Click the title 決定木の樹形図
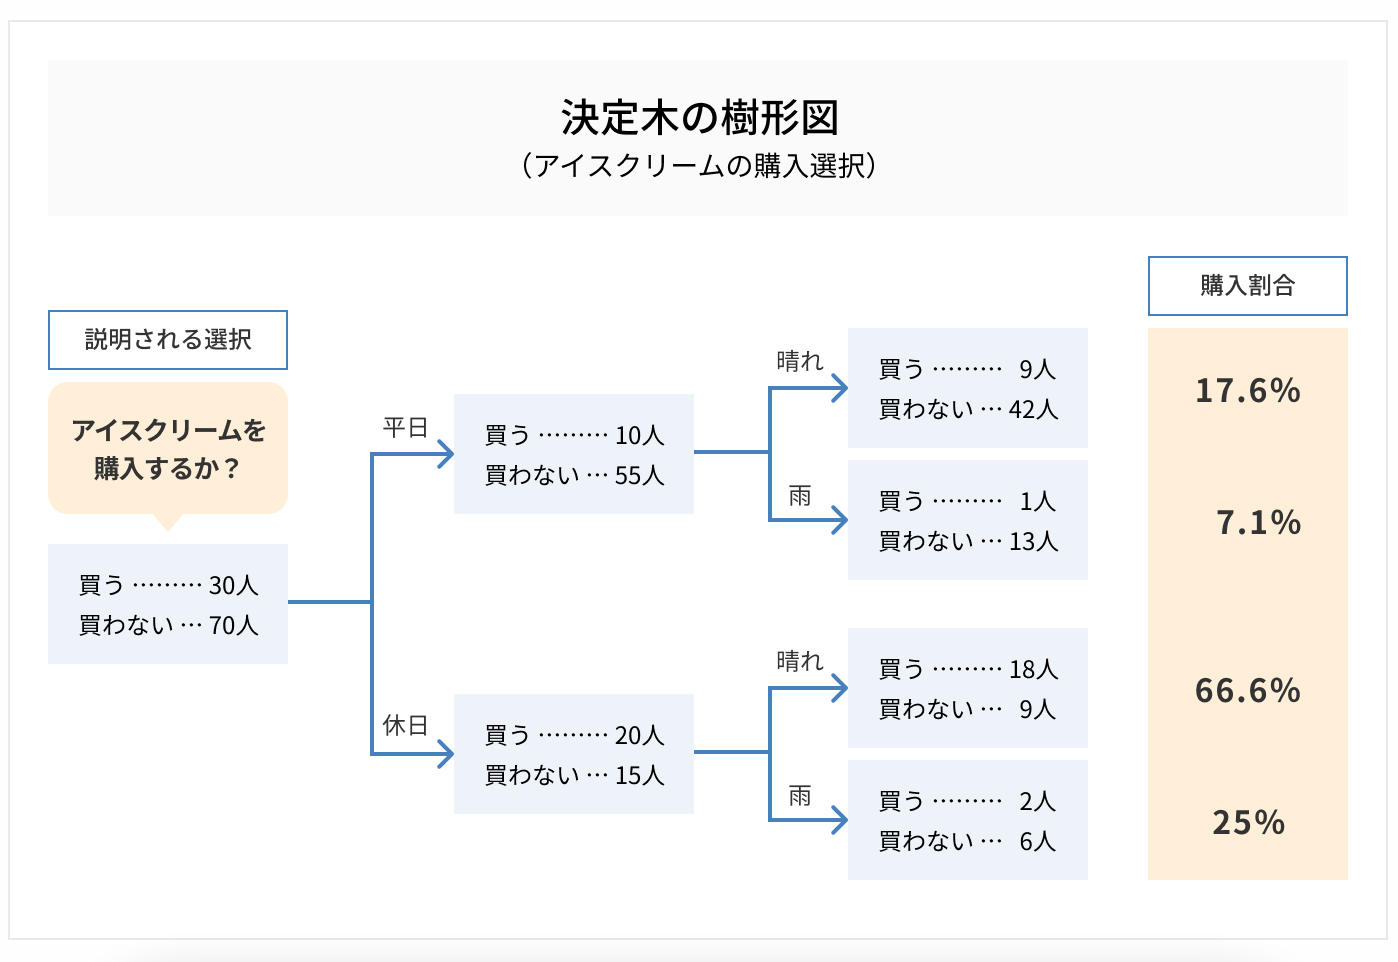This screenshot has width=1398, height=962. (699, 118)
